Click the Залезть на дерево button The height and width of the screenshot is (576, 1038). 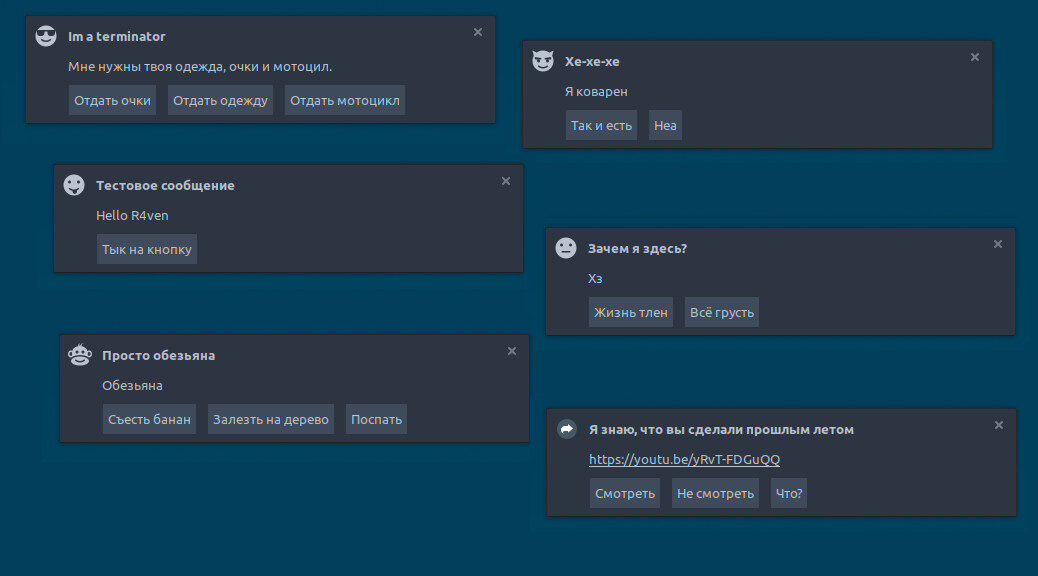pos(271,419)
